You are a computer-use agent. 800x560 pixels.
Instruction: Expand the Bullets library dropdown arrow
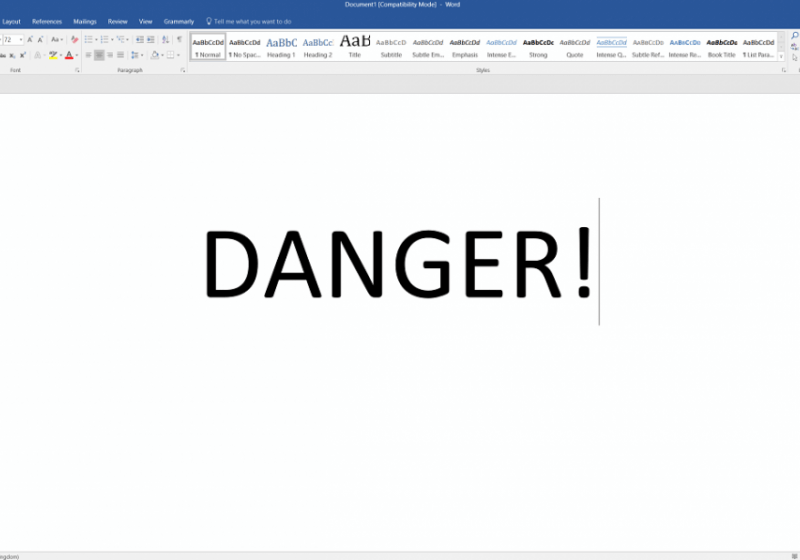96,39
